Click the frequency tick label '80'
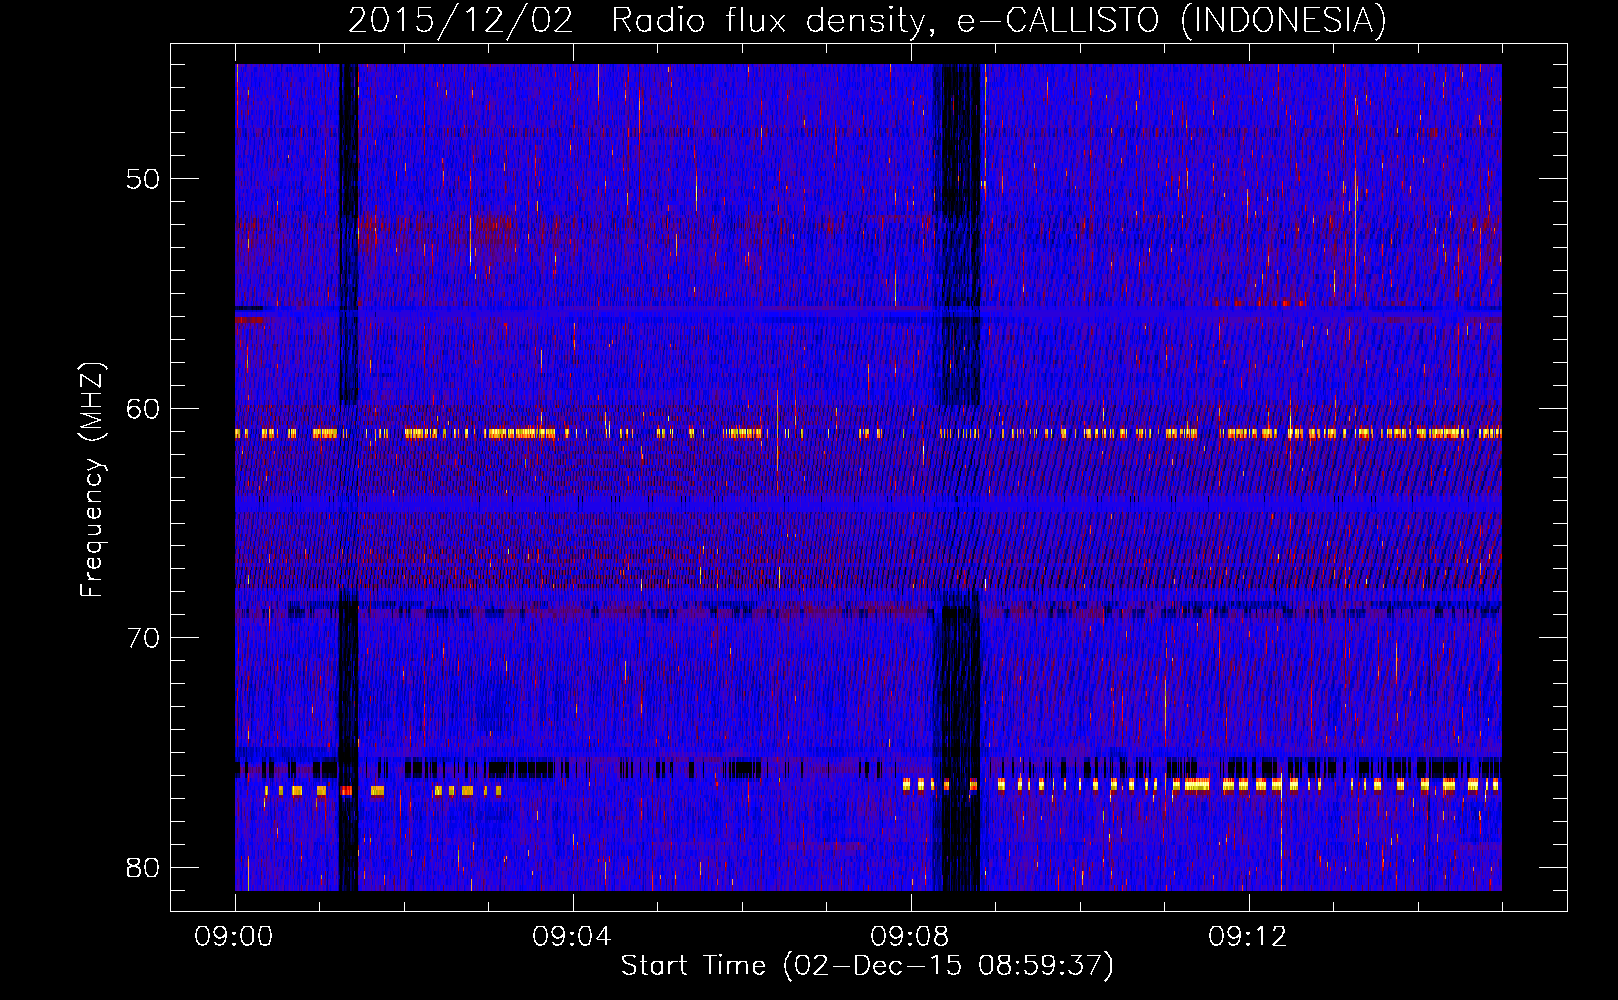The width and height of the screenshot is (1618, 1000). point(143,867)
